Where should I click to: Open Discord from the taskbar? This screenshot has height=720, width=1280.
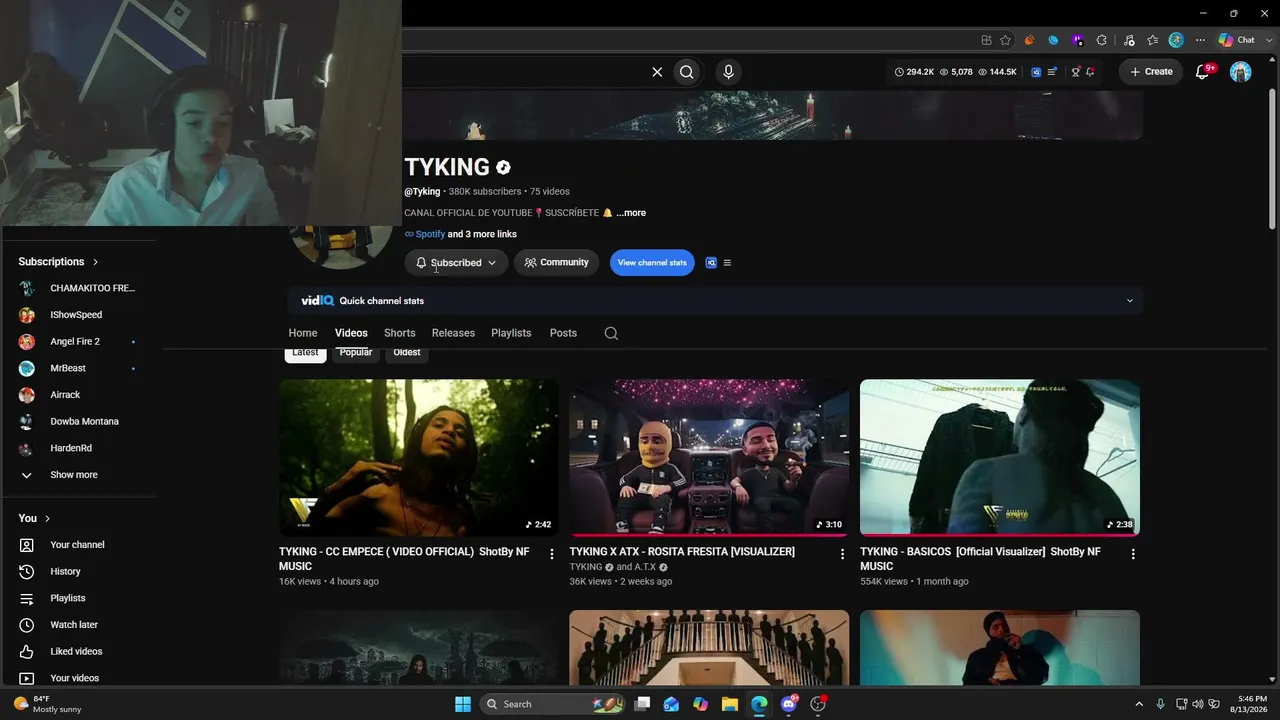click(789, 704)
